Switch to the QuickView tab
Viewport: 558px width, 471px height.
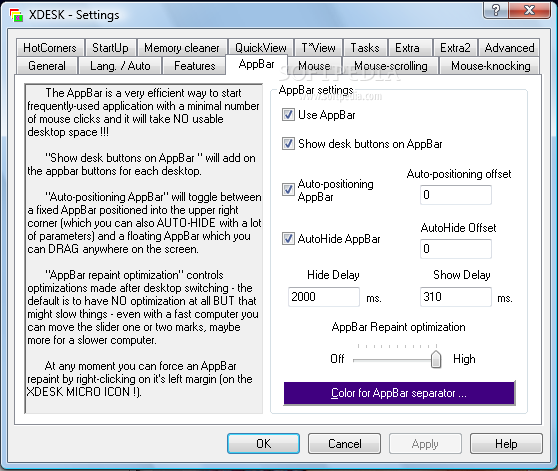tap(260, 48)
